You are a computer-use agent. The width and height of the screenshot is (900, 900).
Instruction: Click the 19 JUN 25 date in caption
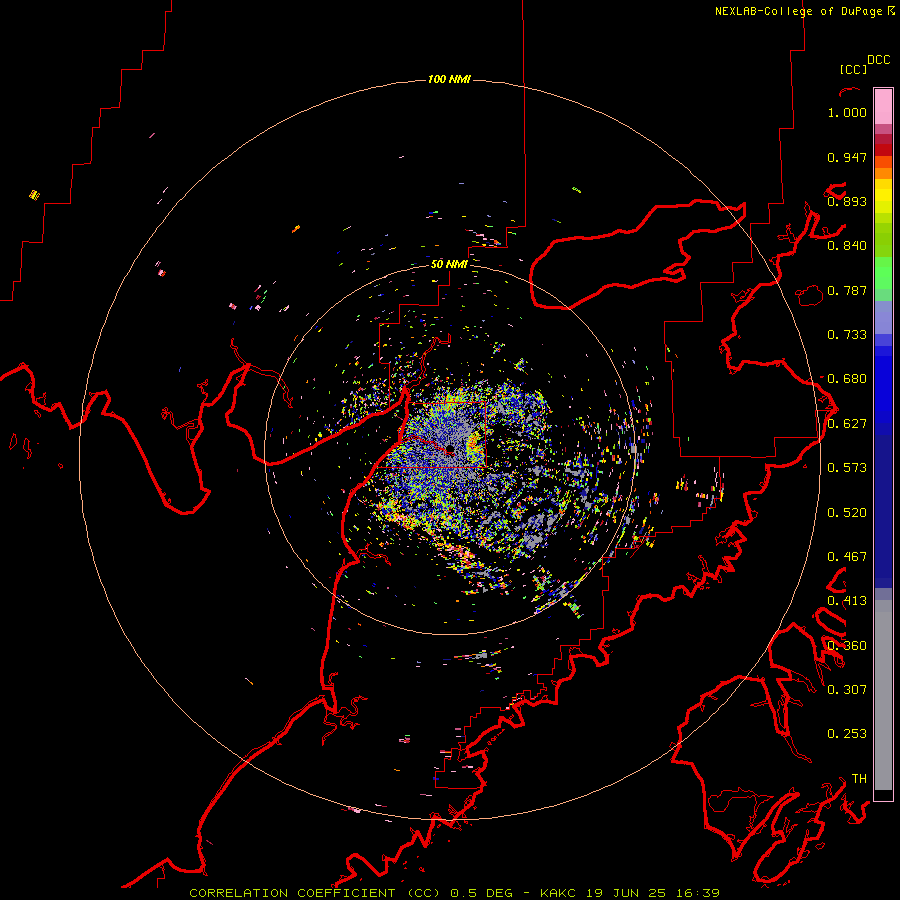624,893
